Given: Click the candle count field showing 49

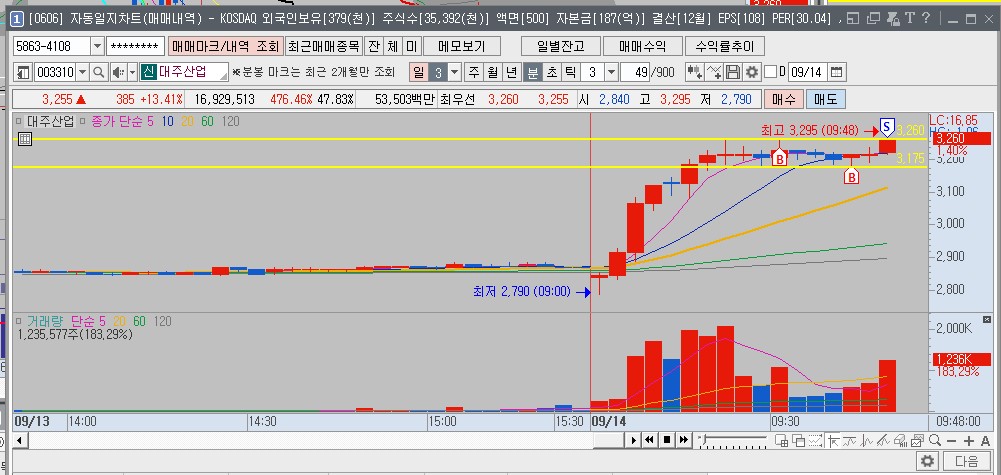Looking at the screenshot, I should coord(635,72).
